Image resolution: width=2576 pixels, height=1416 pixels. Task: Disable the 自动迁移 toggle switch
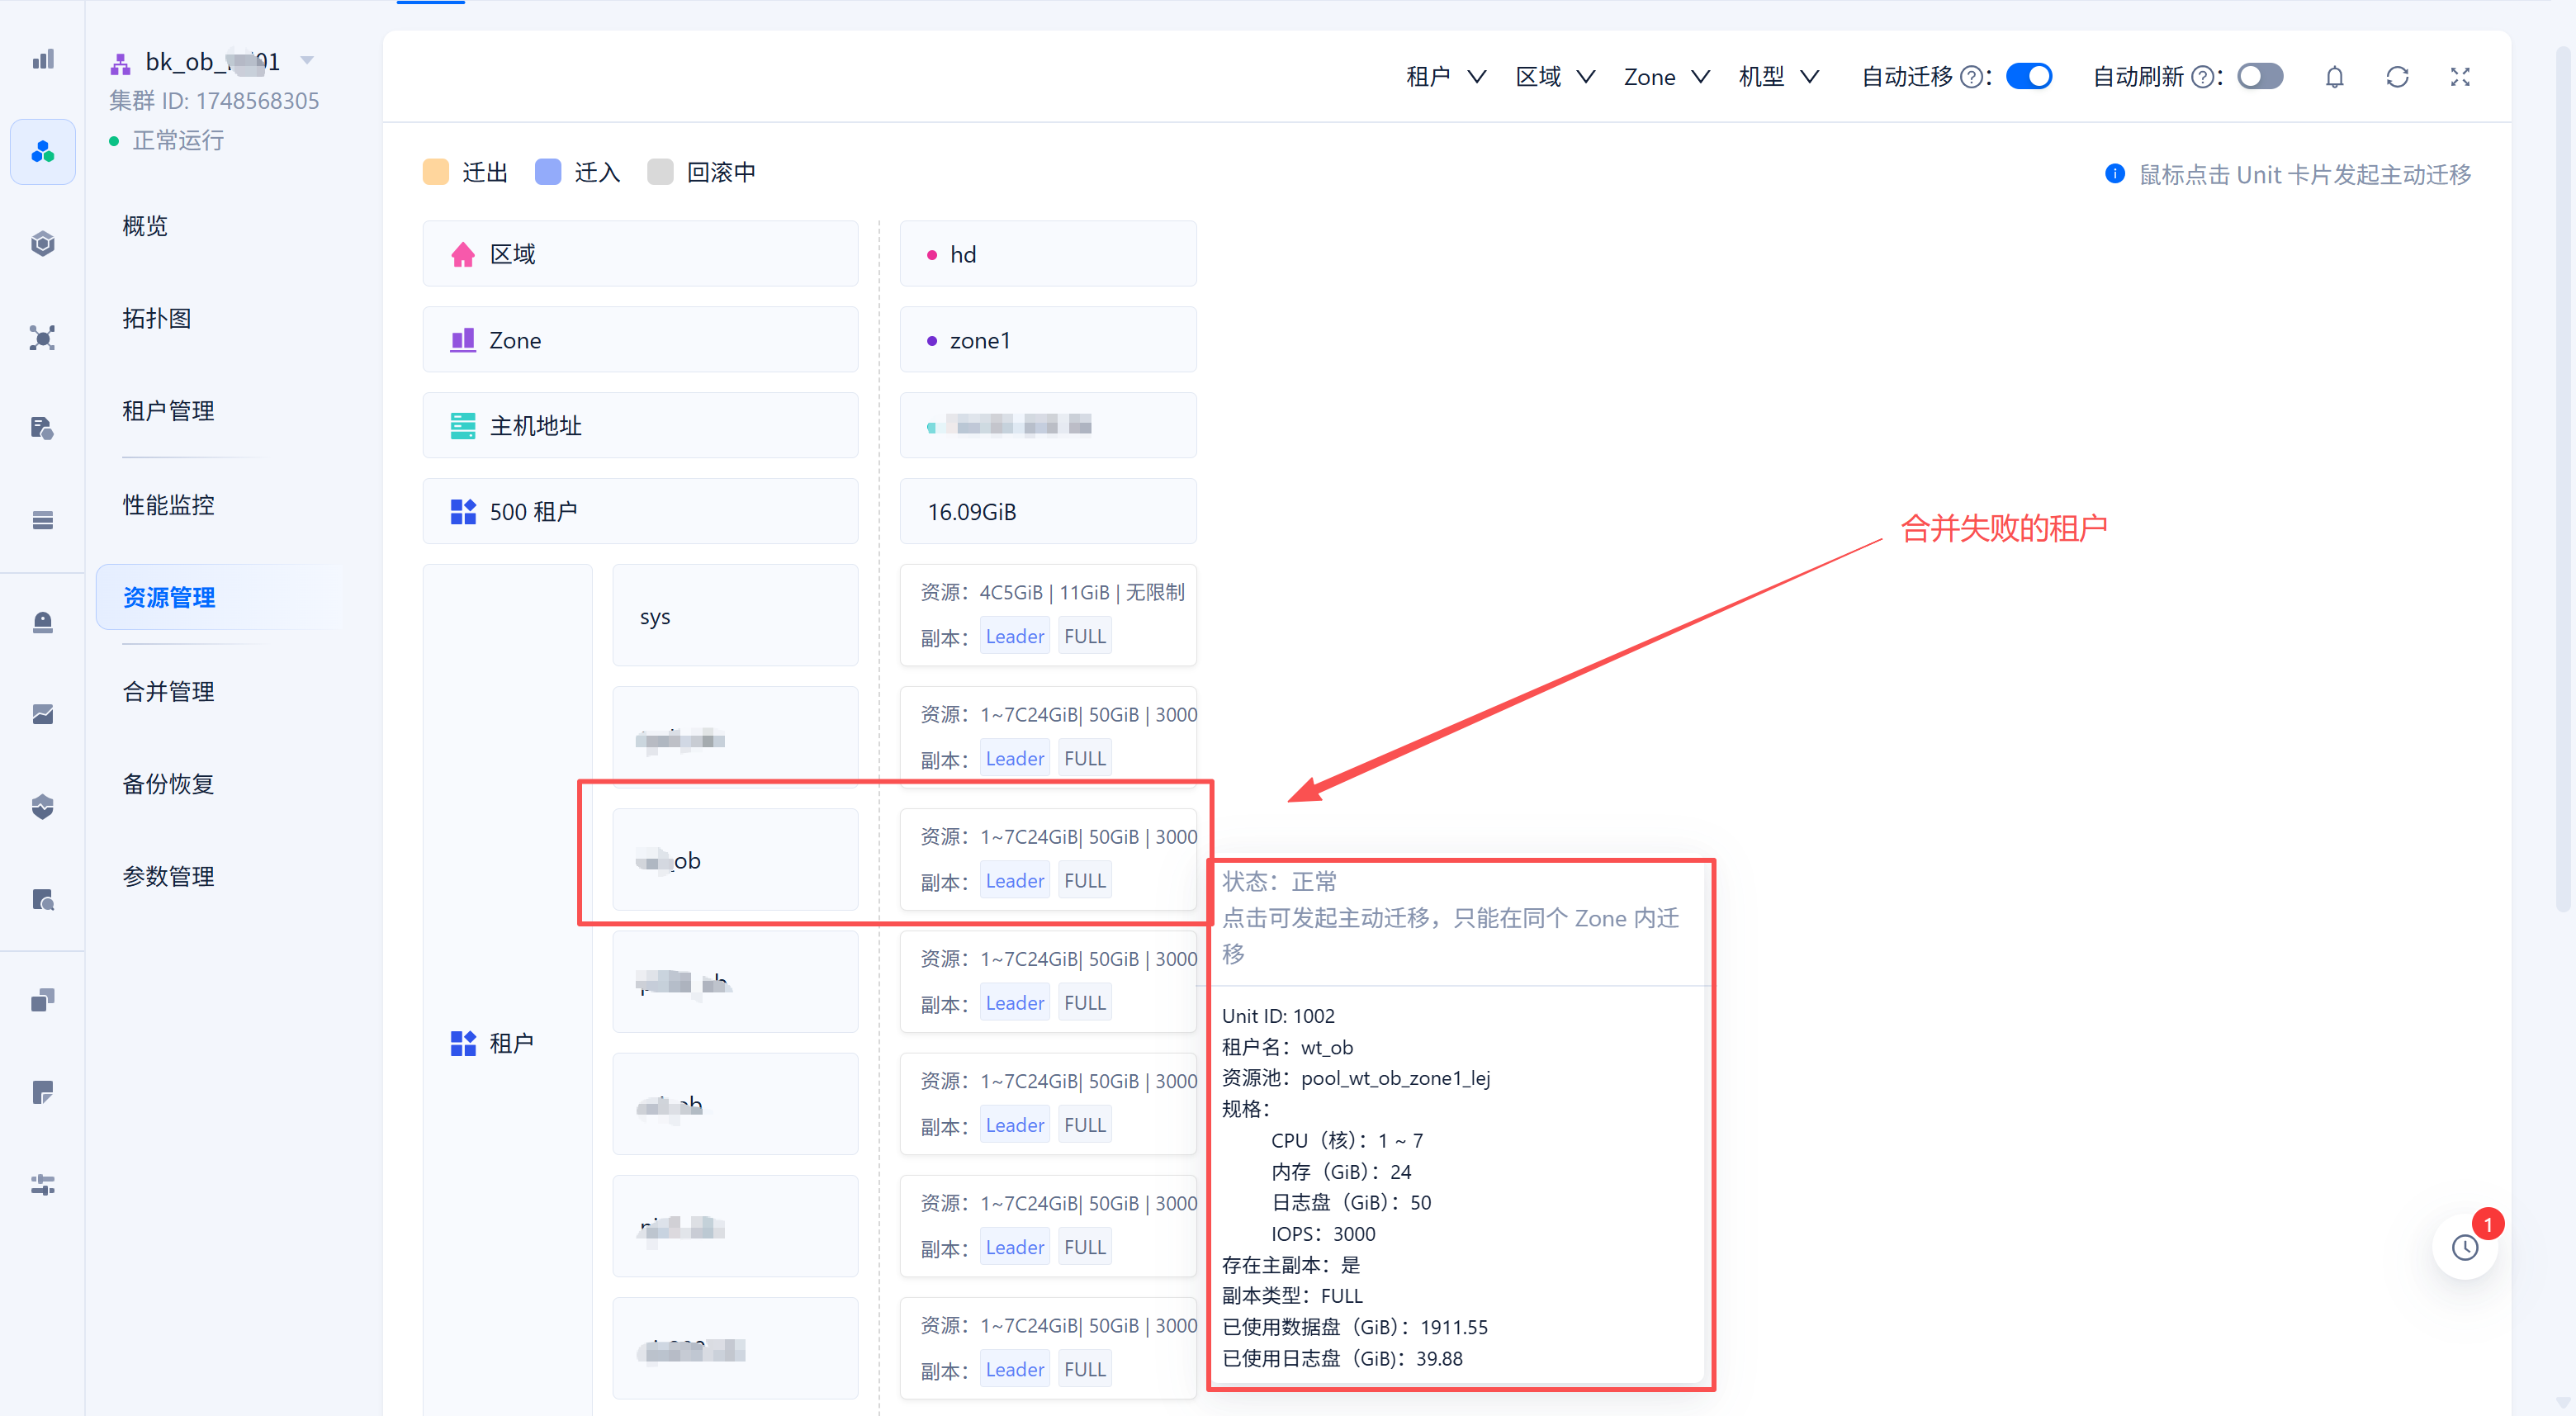tap(2029, 77)
